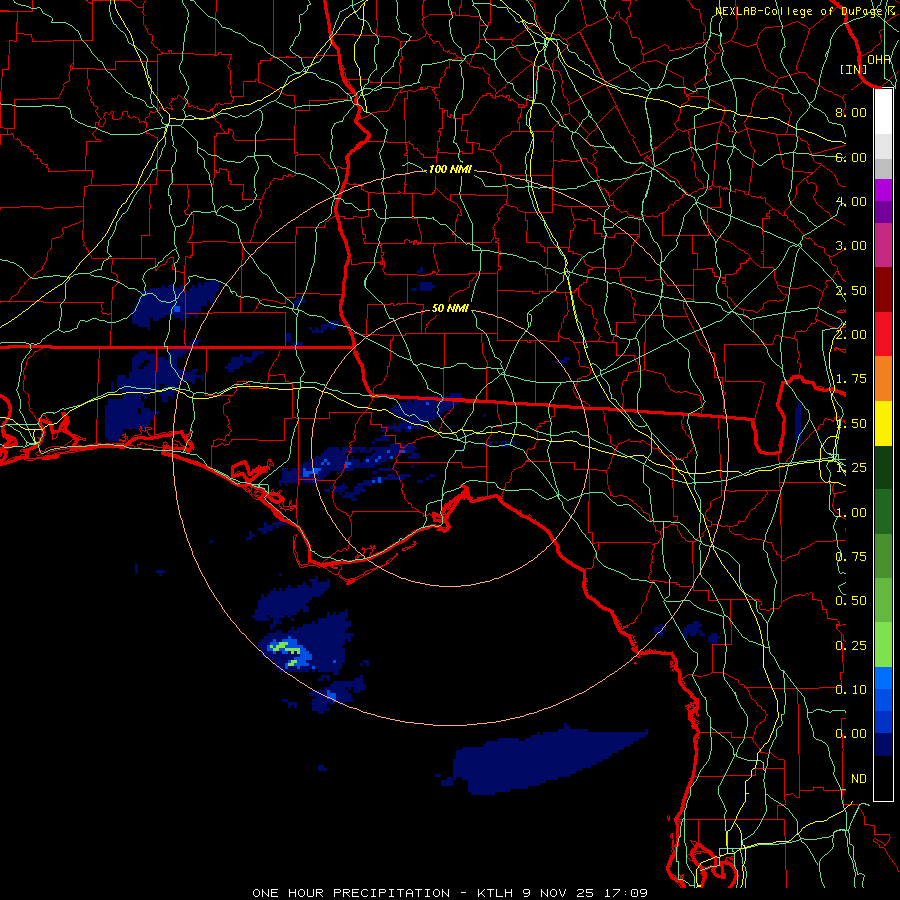Image resolution: width=900 pixels, height=900 pixels.
Task: Click the KTLH station identifier in caption
Action: 495,893
